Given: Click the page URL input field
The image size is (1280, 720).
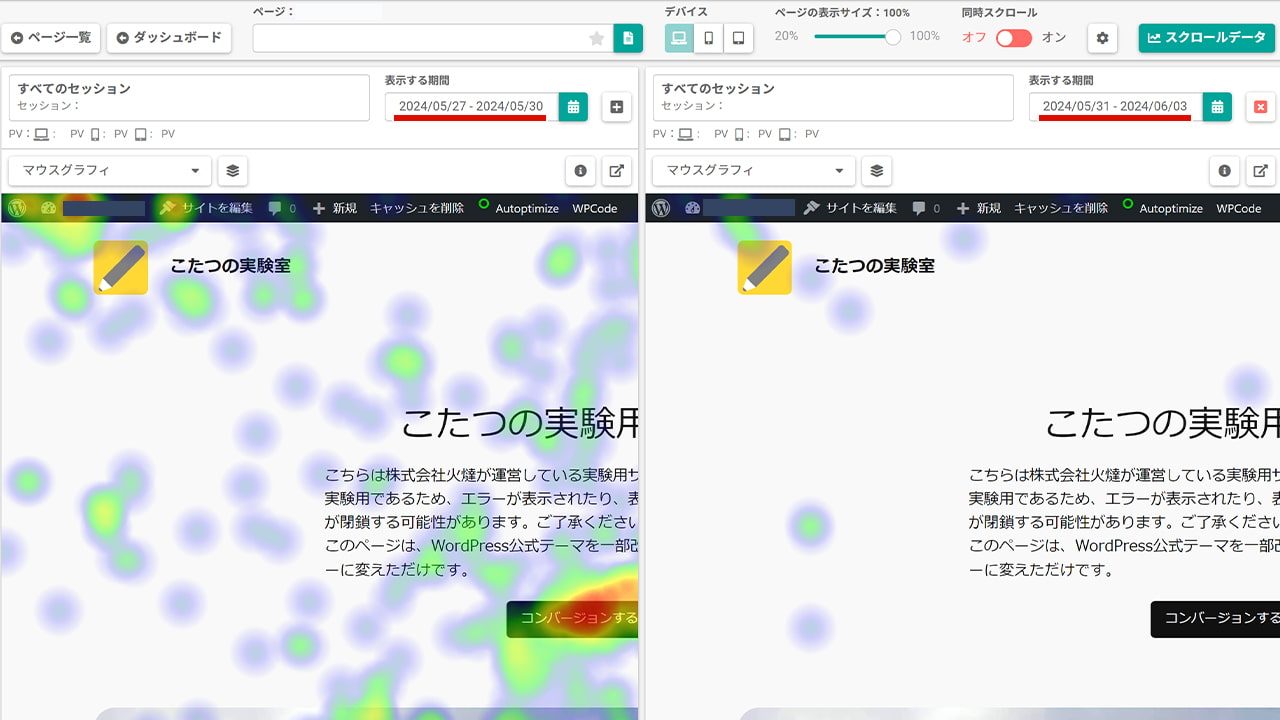Looking at the screenshot, I should click(x=432, y=38).
